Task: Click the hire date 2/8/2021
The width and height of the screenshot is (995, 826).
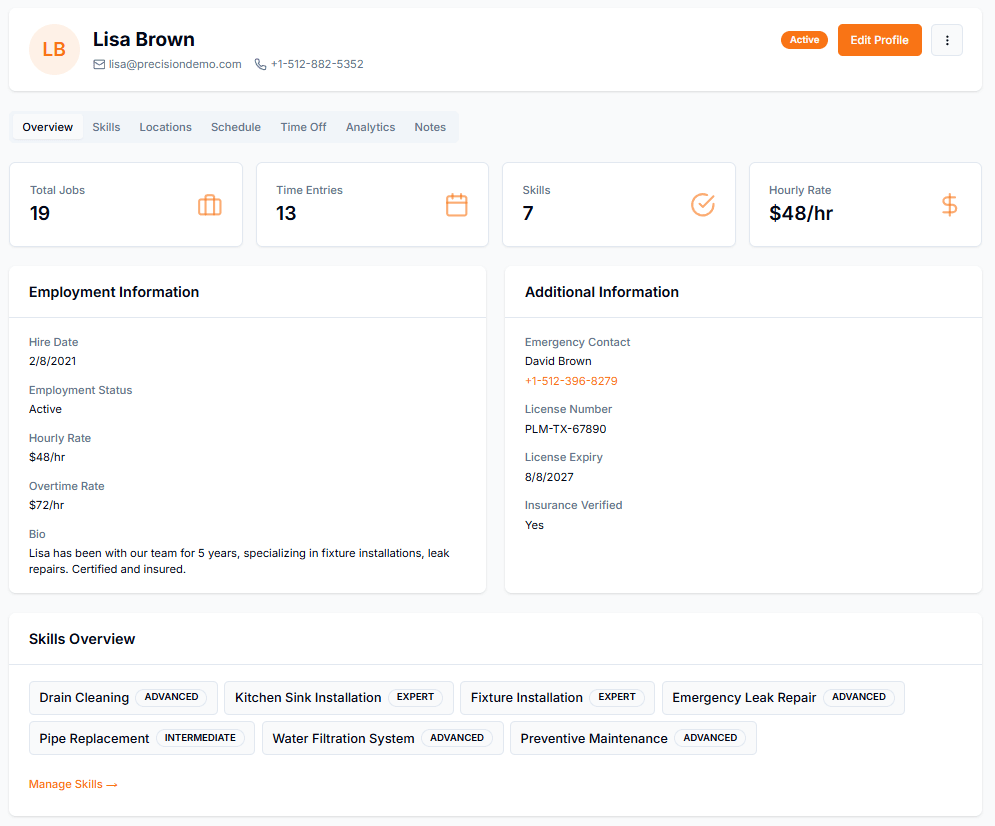Action: pyautogui.click(x=53, y=361)
